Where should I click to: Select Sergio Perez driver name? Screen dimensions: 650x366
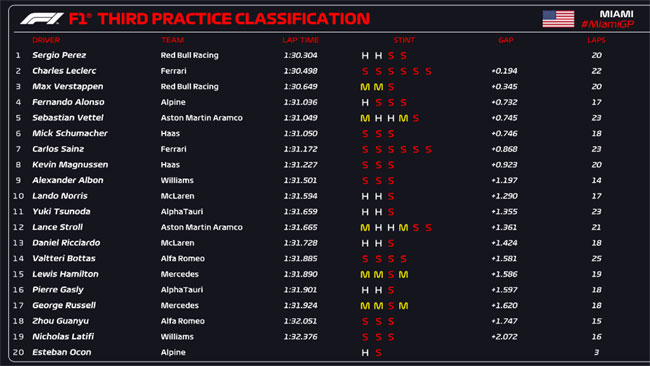(59, 55)
